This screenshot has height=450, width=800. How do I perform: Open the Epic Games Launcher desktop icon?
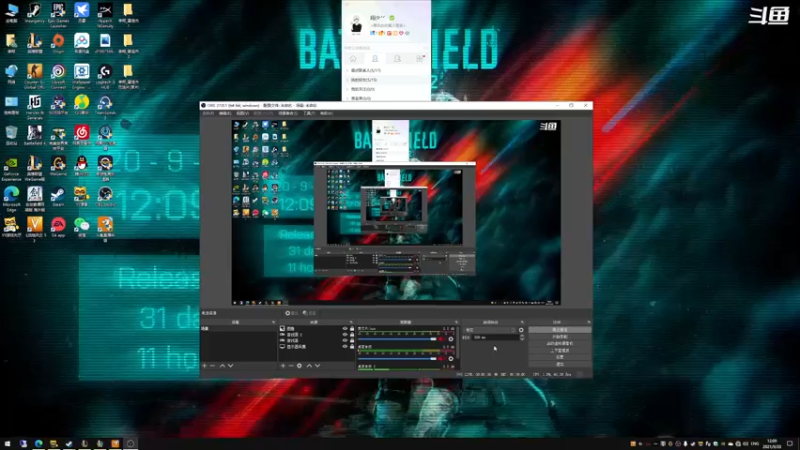tap(58, 13)
